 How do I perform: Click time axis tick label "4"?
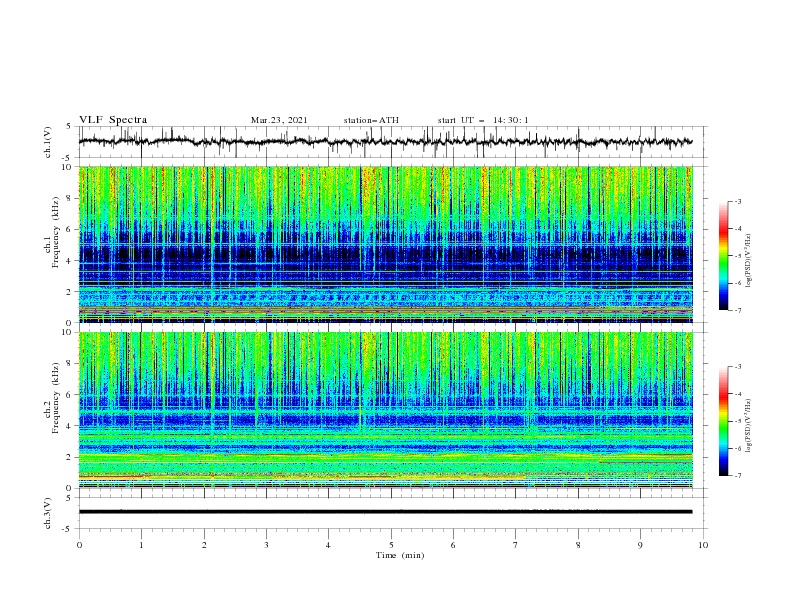click(329, 545)
